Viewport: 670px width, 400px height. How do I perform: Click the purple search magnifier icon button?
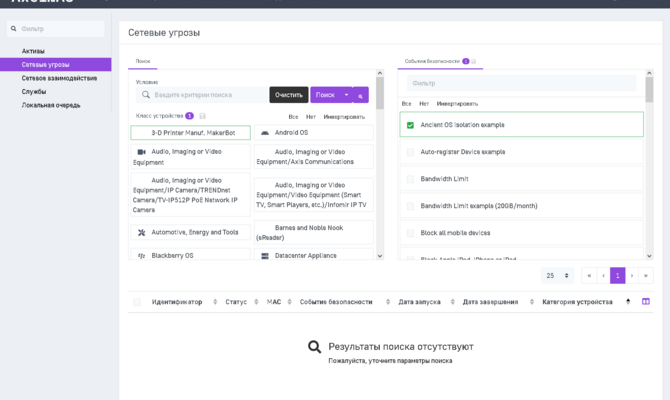(x=361, y=95)
